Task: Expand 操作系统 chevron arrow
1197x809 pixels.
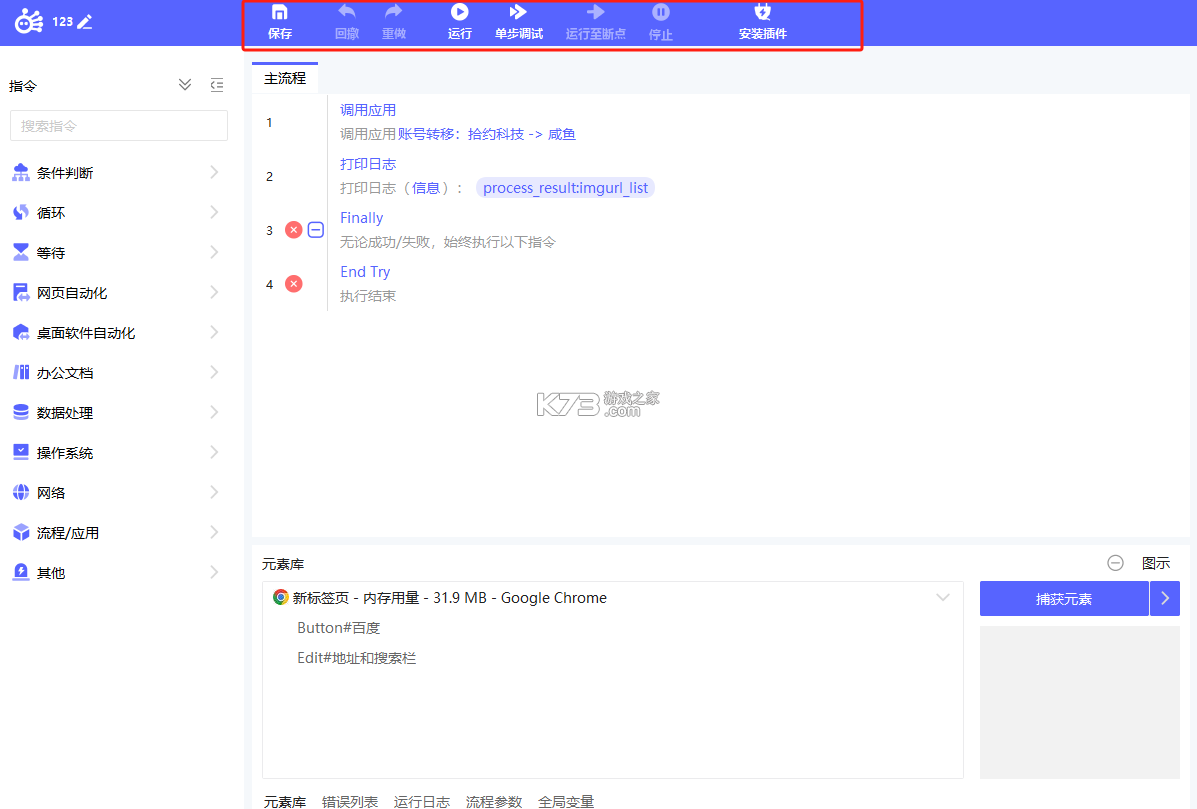Action: pos(215,452)
